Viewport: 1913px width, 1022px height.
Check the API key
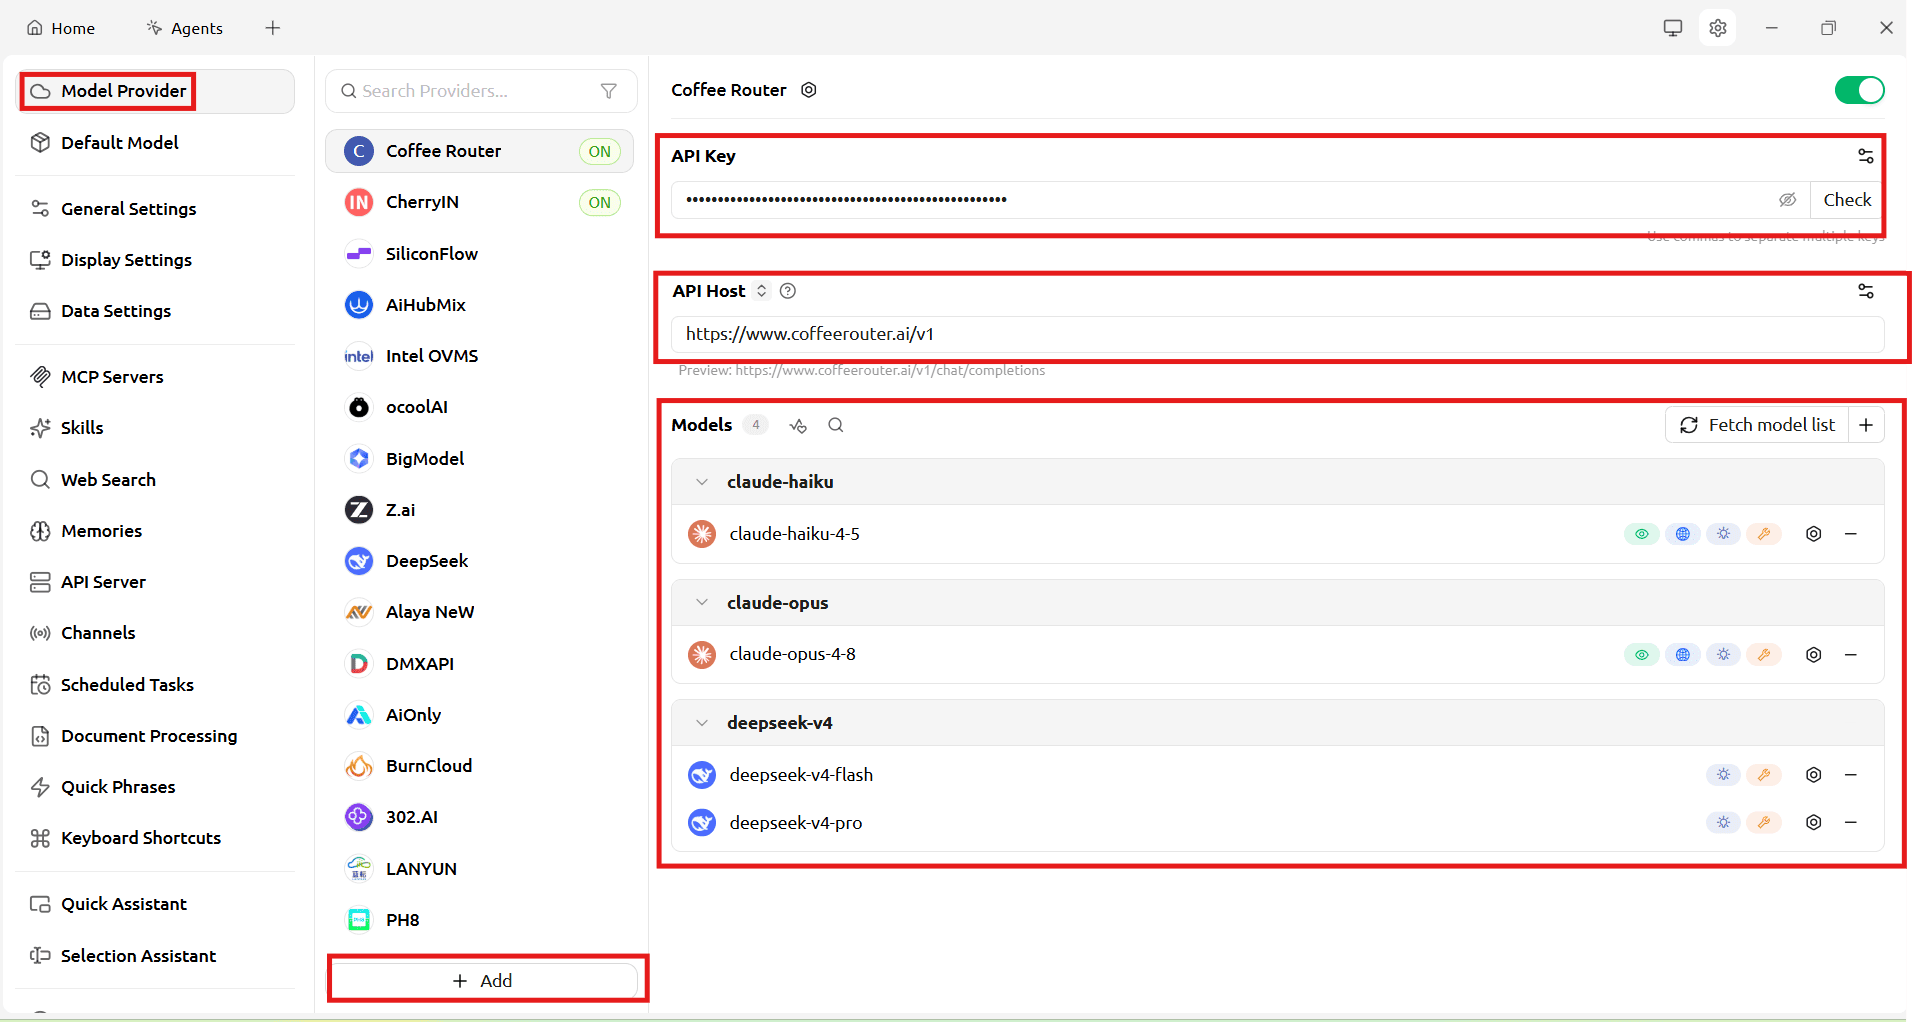coord(1847,200)
